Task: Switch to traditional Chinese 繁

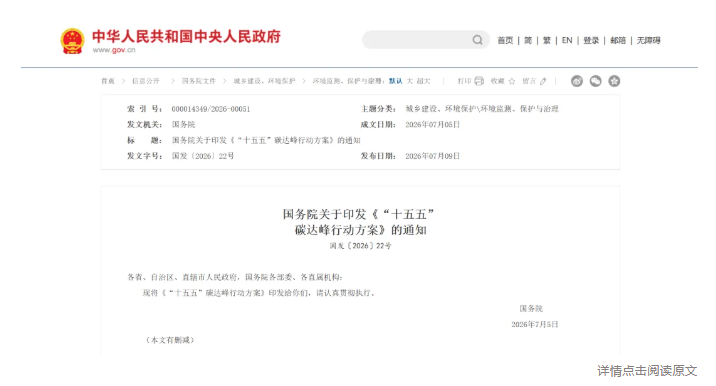Action: coord(547,40)
